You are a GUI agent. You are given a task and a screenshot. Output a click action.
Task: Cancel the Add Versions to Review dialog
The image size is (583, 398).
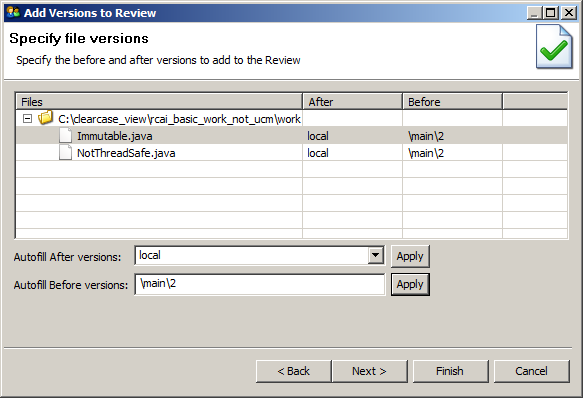531,371
